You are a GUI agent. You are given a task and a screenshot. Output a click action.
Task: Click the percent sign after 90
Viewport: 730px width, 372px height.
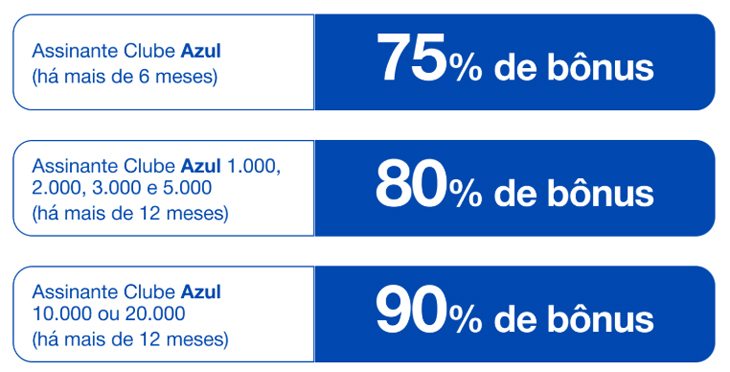pos(466,321)
